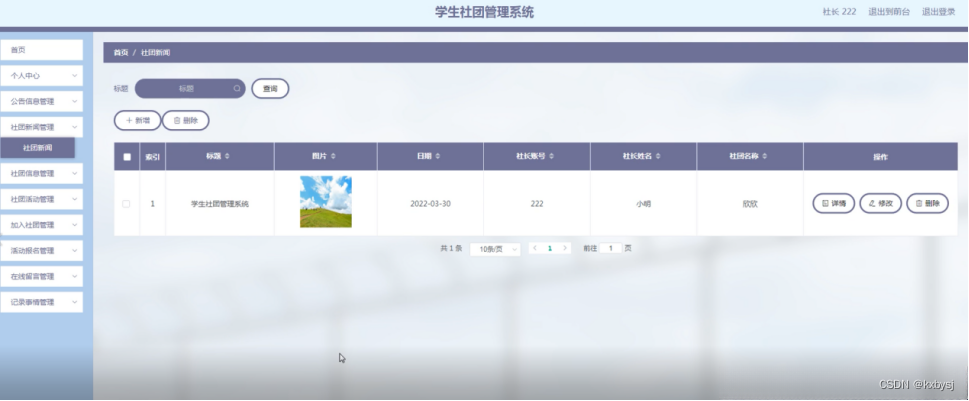This screenshot has width=969, height=401.
Task: Tick the select-all checkbox in the table header
Action: pos(127,157)
